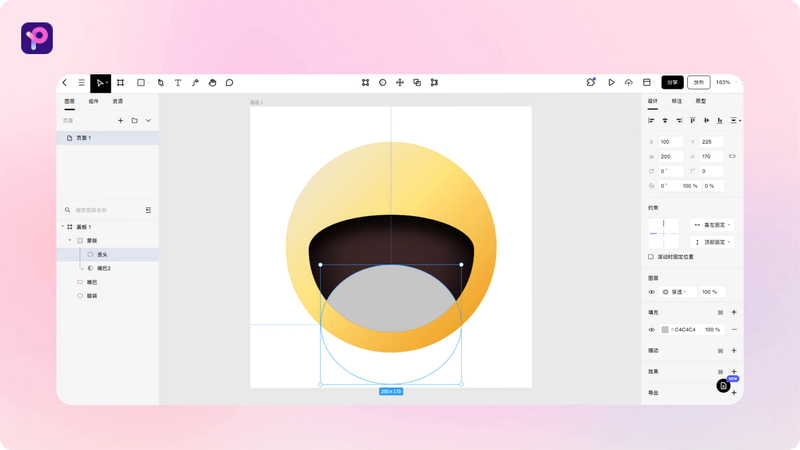Image resolution: width=800 pixels, height=450 pixels.
Task: Click the last icon in the center toolbar
Action: (434, 83)
